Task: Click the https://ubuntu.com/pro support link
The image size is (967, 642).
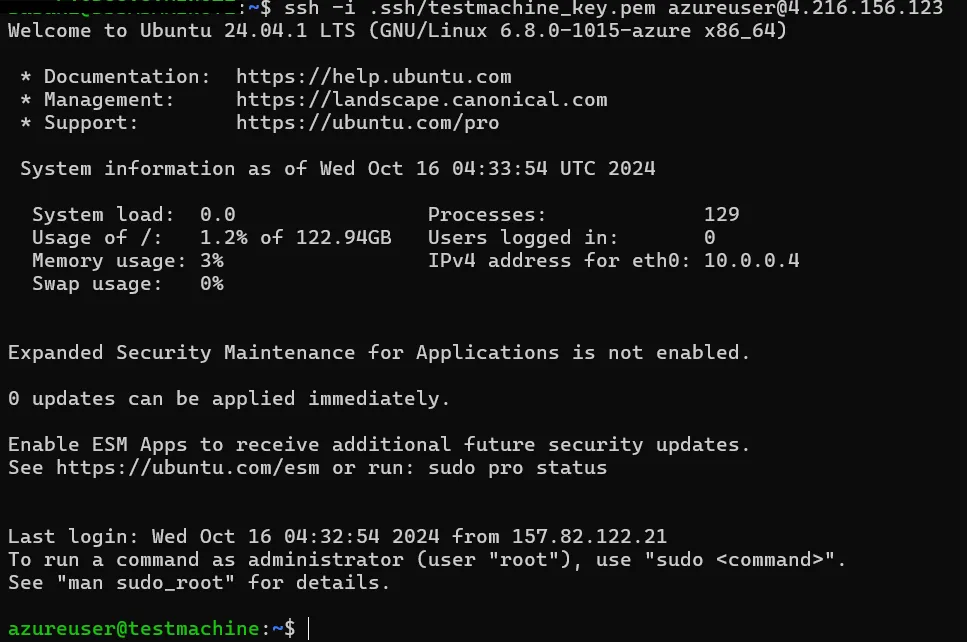Action: click(367, 123)
